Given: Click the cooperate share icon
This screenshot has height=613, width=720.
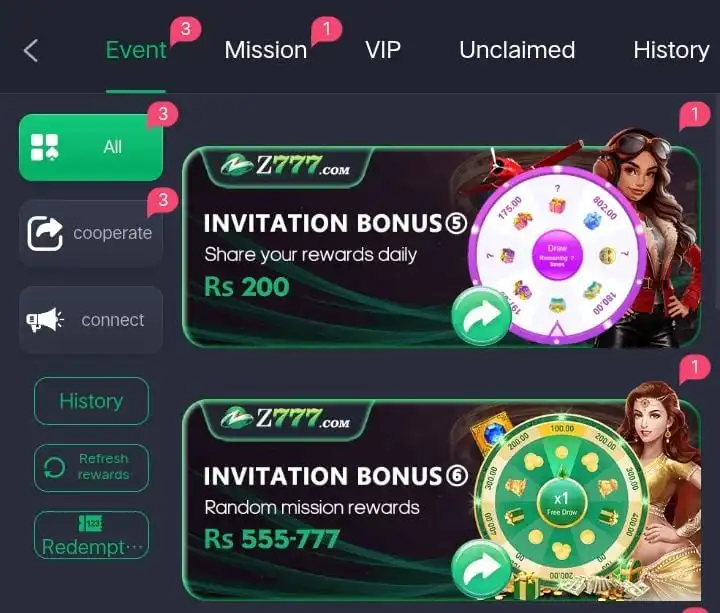Looking at the screenshot, I should pos(45,233).
